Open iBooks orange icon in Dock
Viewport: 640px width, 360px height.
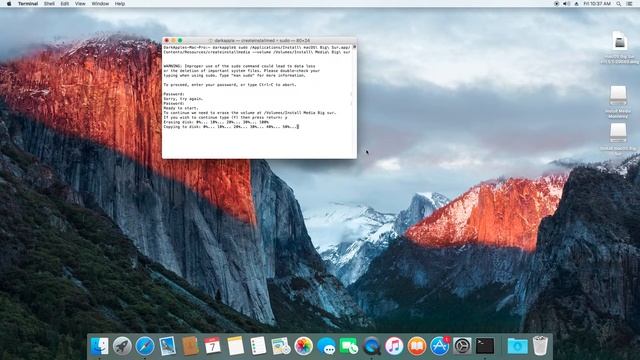click(417, 346)
